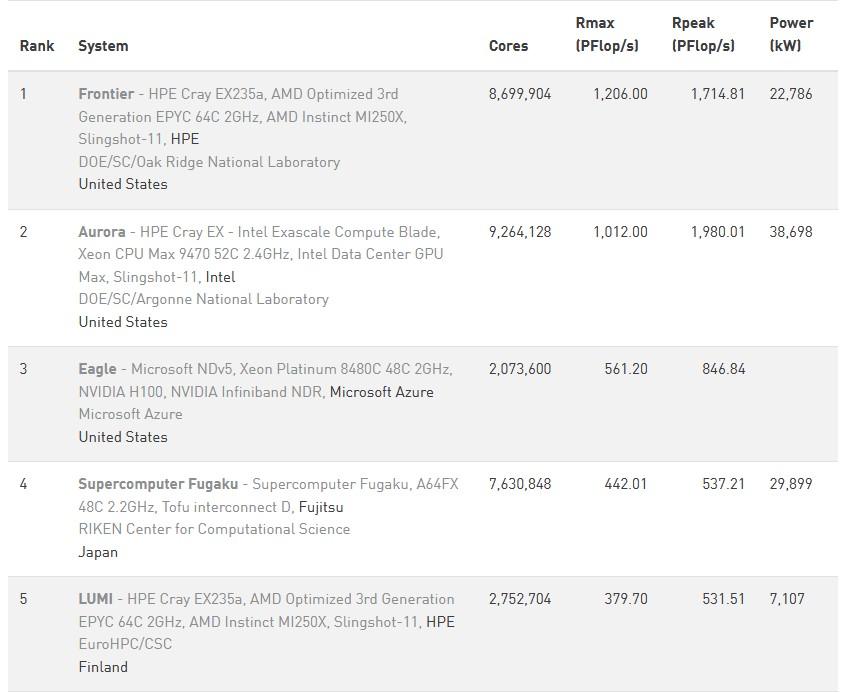Image resolution: width=847 pixels, height=693 pixels.
Task: Click the Power (kW) column header
Action: pyautogui.click(x=791, y=34)
